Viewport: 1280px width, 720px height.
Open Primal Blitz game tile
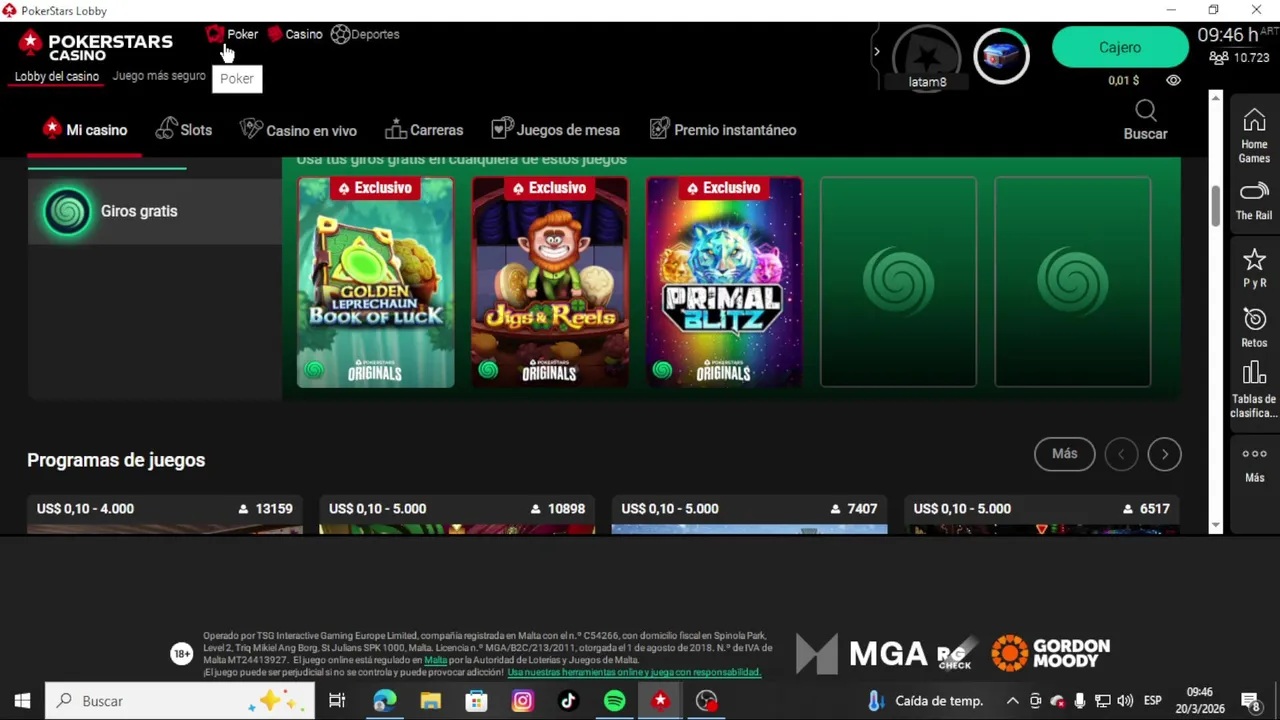click(724, 282)
